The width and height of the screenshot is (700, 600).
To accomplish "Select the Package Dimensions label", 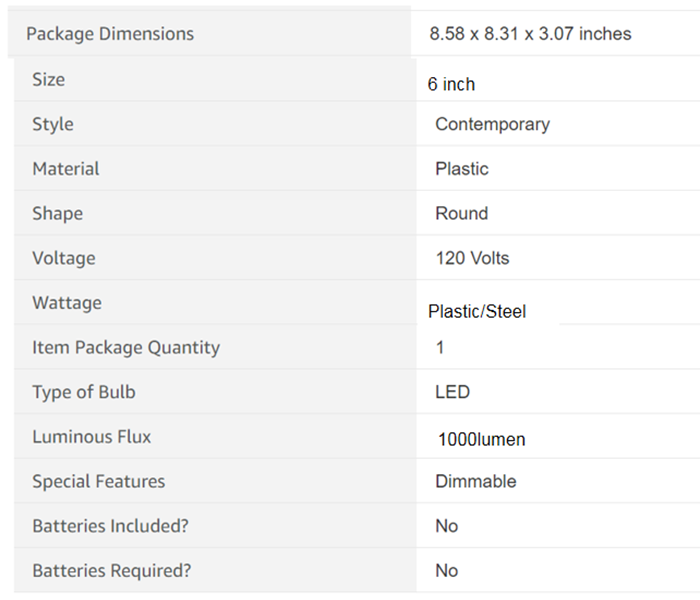I will (x=110, y=34).
